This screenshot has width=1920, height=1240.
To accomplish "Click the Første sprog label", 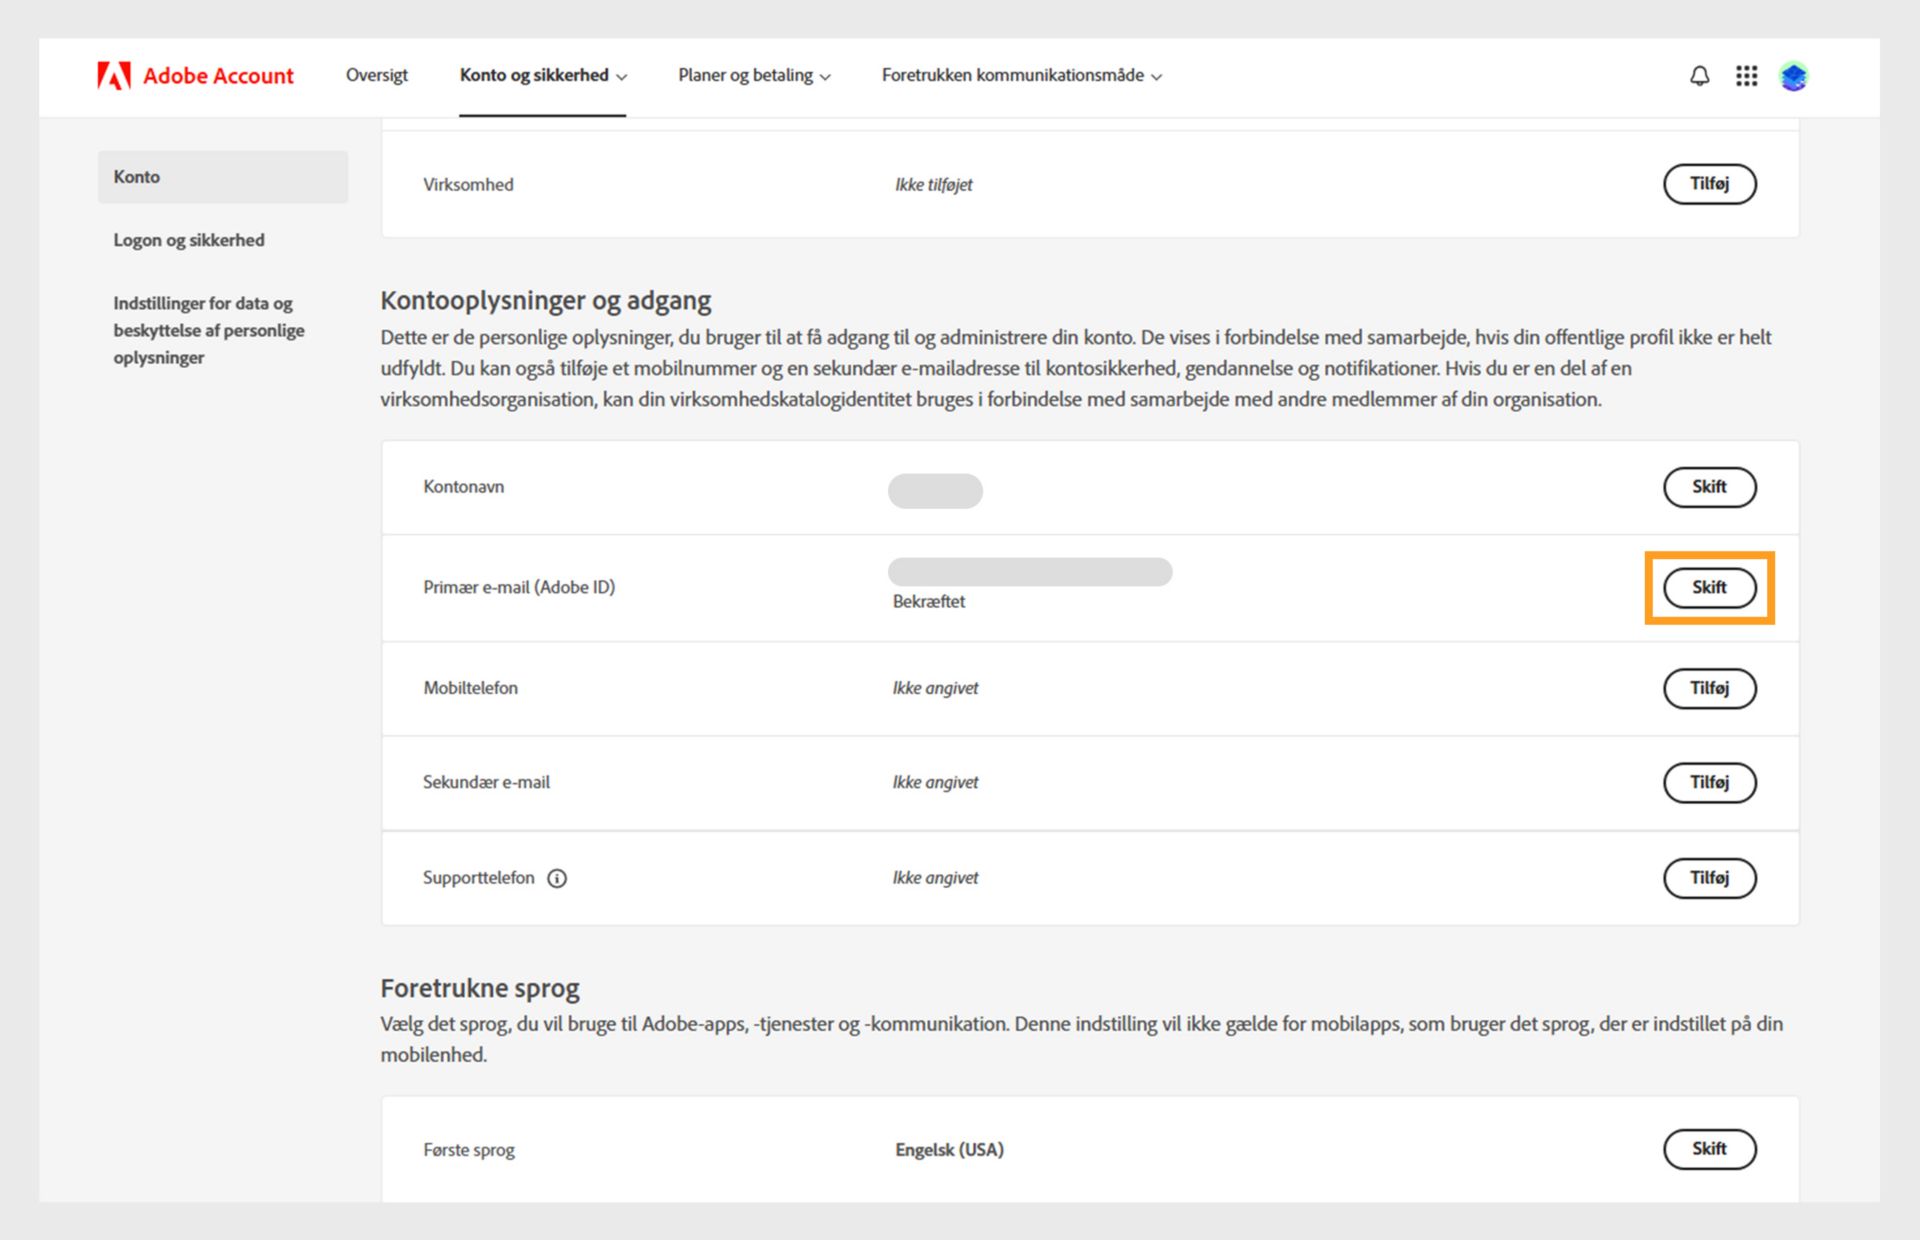I will pos(468,1150).
